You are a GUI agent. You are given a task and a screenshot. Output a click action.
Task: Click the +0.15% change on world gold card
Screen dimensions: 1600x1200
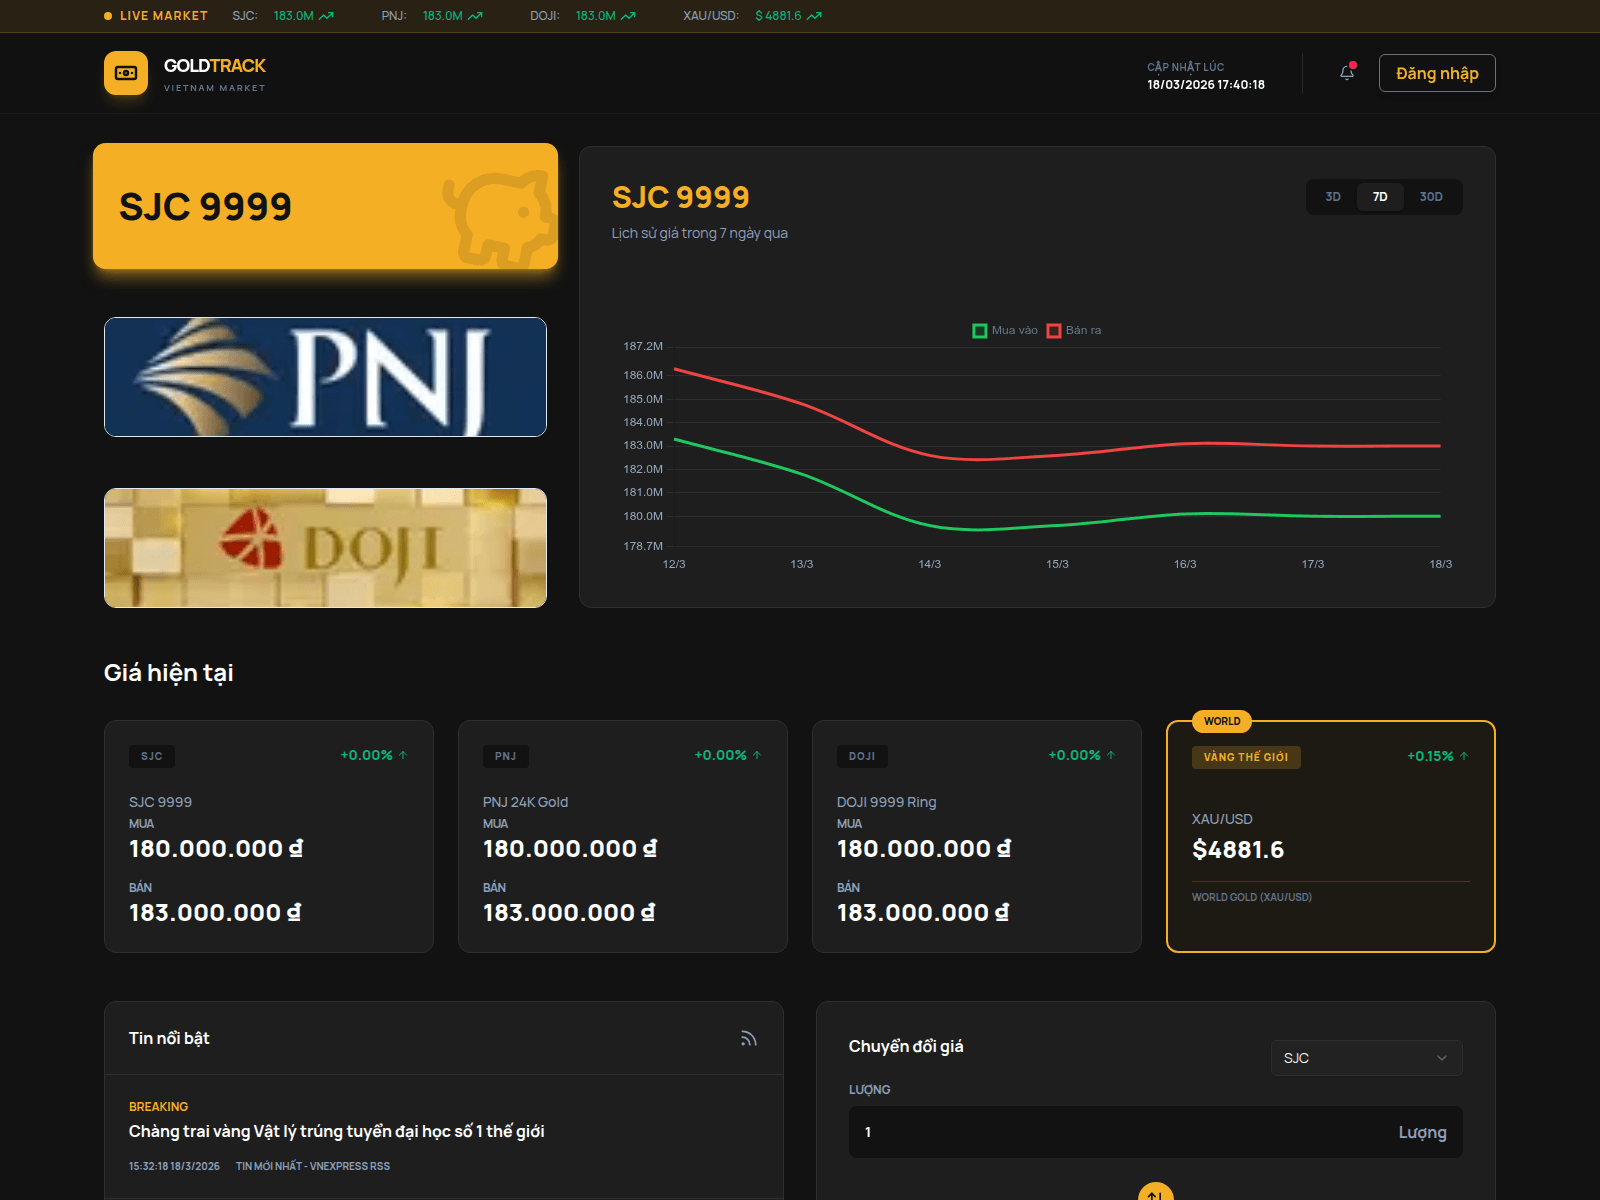click(x=1430, y=756)
